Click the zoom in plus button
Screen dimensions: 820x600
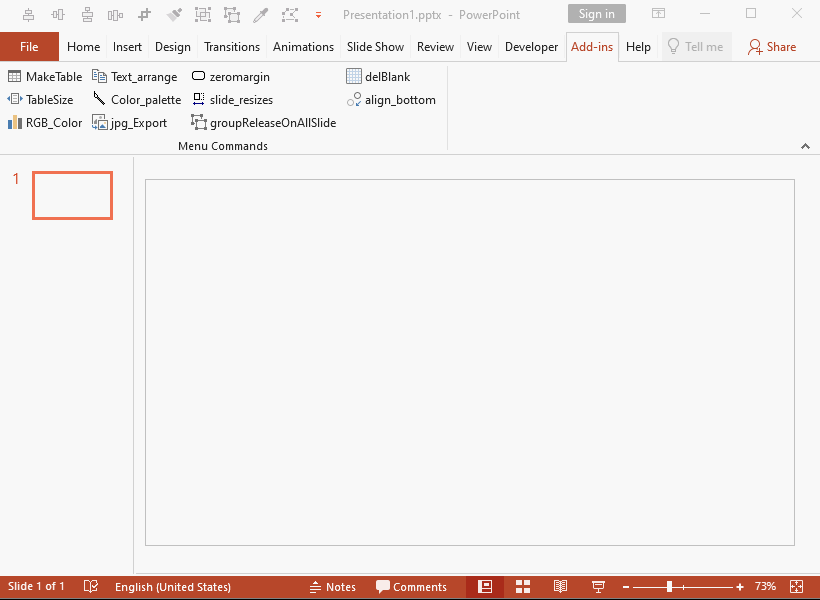pos(739,587)
